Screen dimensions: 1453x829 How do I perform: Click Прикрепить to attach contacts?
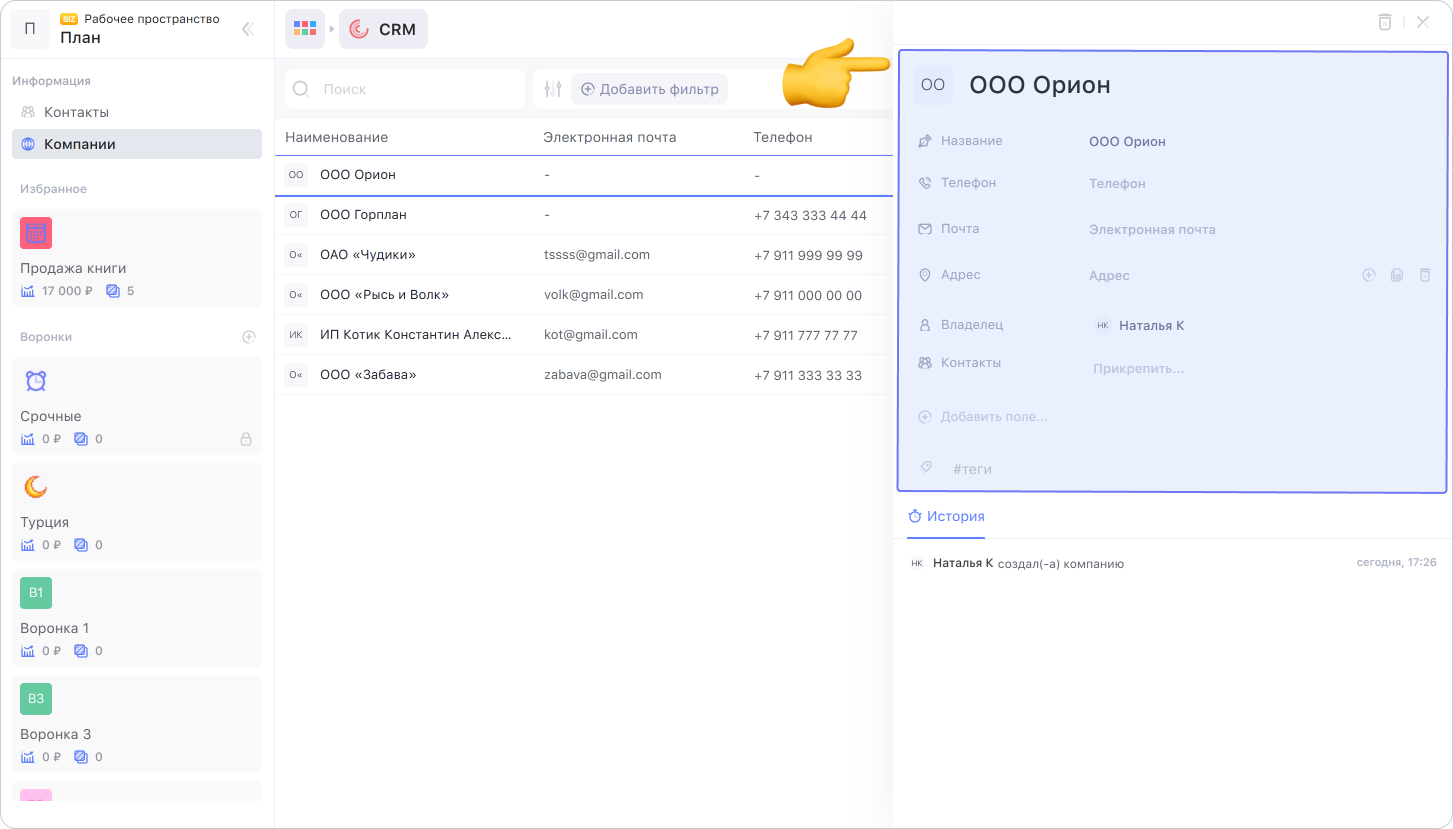(x=1138, y=369)
